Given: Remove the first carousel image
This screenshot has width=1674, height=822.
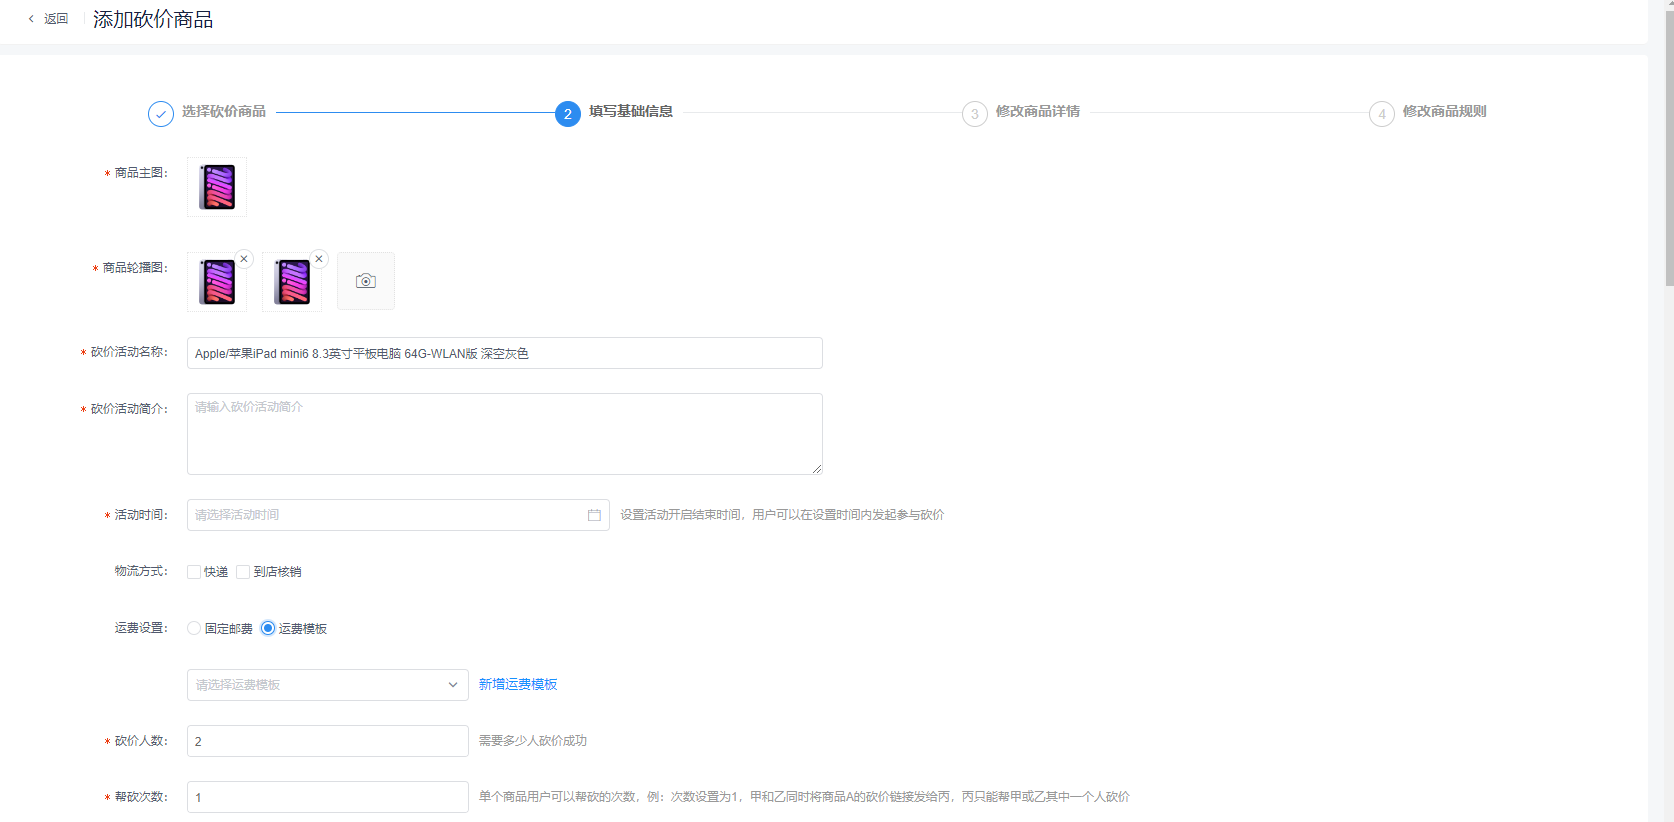Looking at the screenshot, I should click(244, 259).
